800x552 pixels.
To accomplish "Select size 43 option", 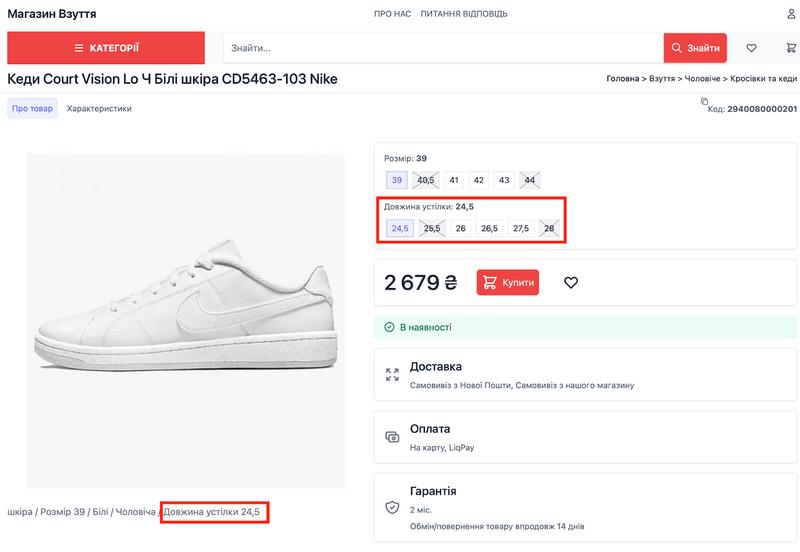I will coord(504,180).
